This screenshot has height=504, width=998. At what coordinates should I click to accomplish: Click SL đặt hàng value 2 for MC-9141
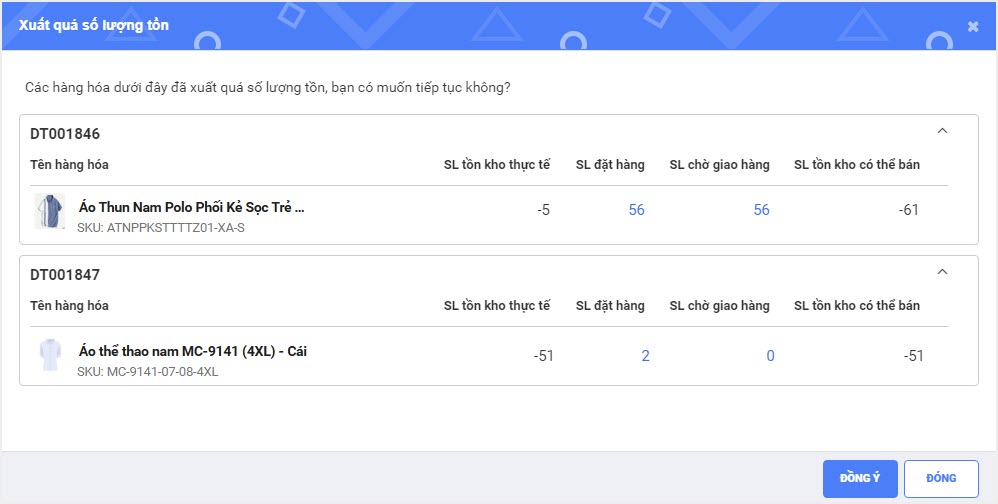645,355
